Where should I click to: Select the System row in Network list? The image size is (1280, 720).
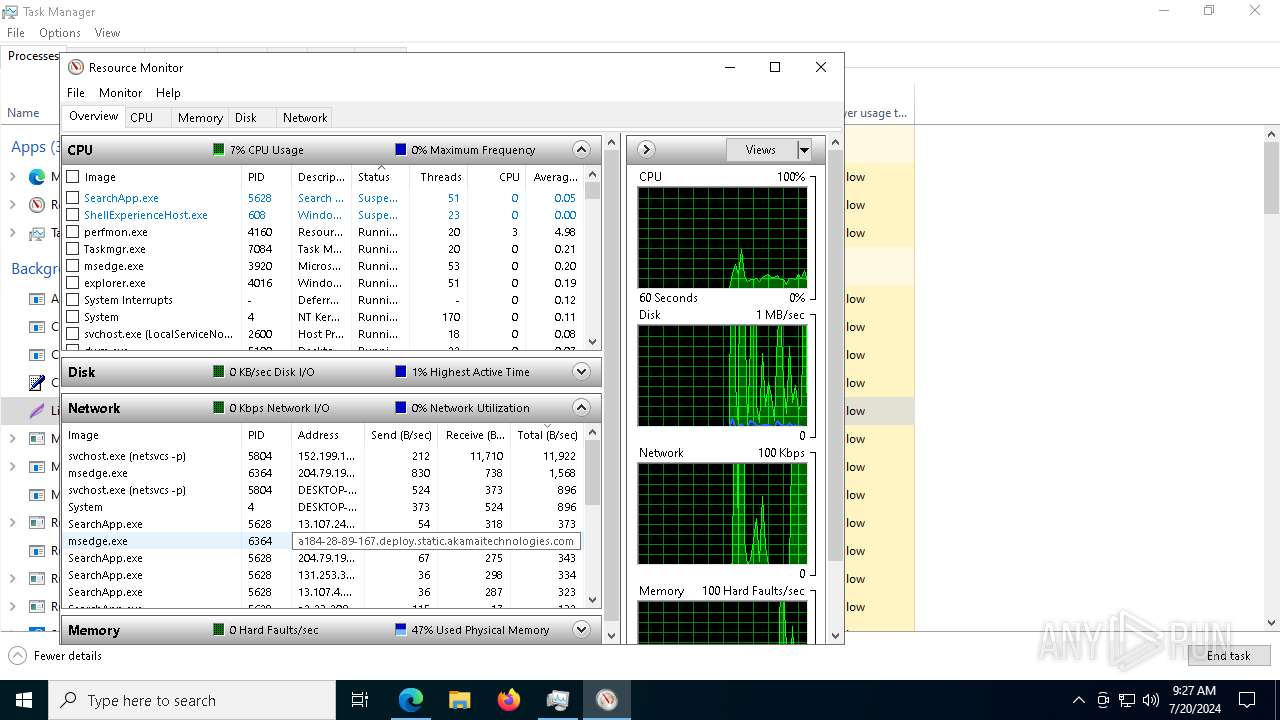[323, 507]
